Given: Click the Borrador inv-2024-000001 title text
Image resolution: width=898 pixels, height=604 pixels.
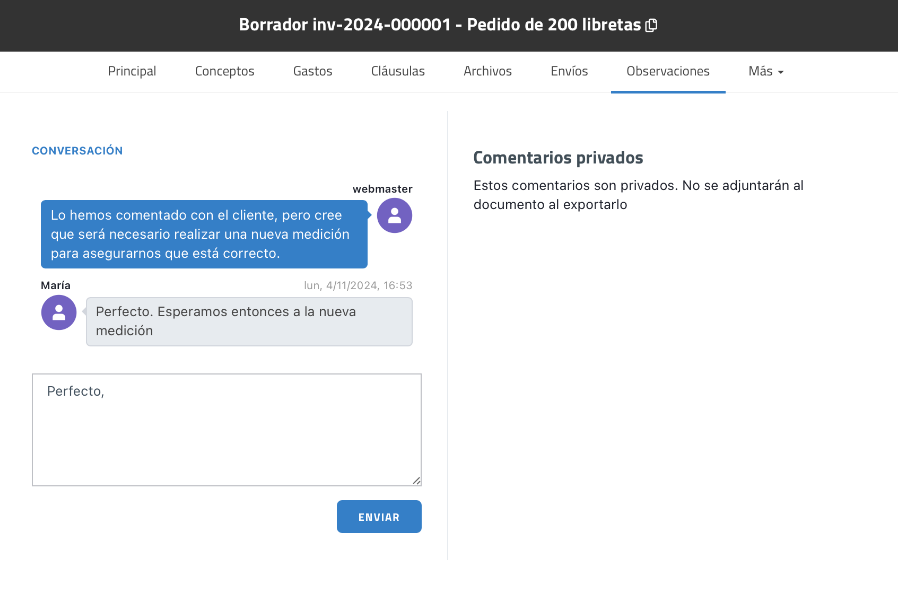Looking at the screenshot, I should tap(440, 25).
